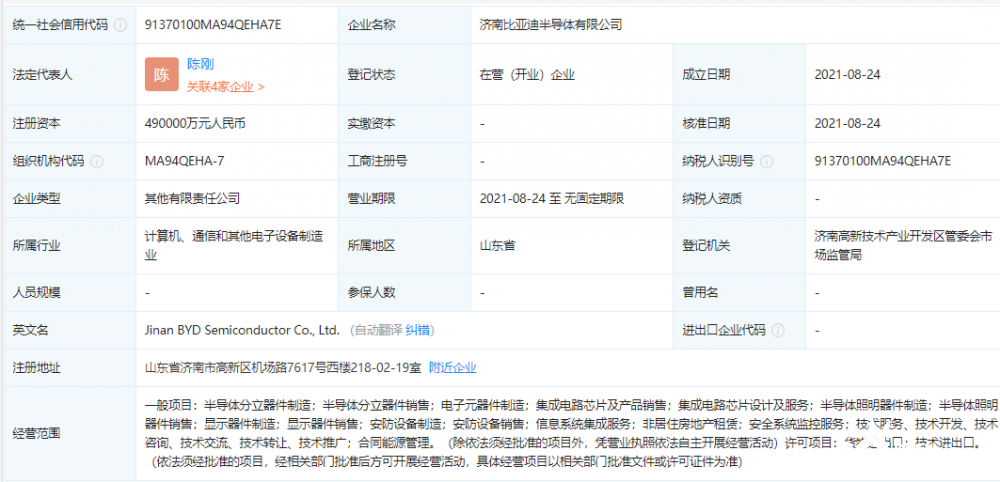Click English name Jinan BYD Semiconductor Co., Ltd.
Image resolution: width=1000 pixels, height=482 pixels.
[243, 330]
